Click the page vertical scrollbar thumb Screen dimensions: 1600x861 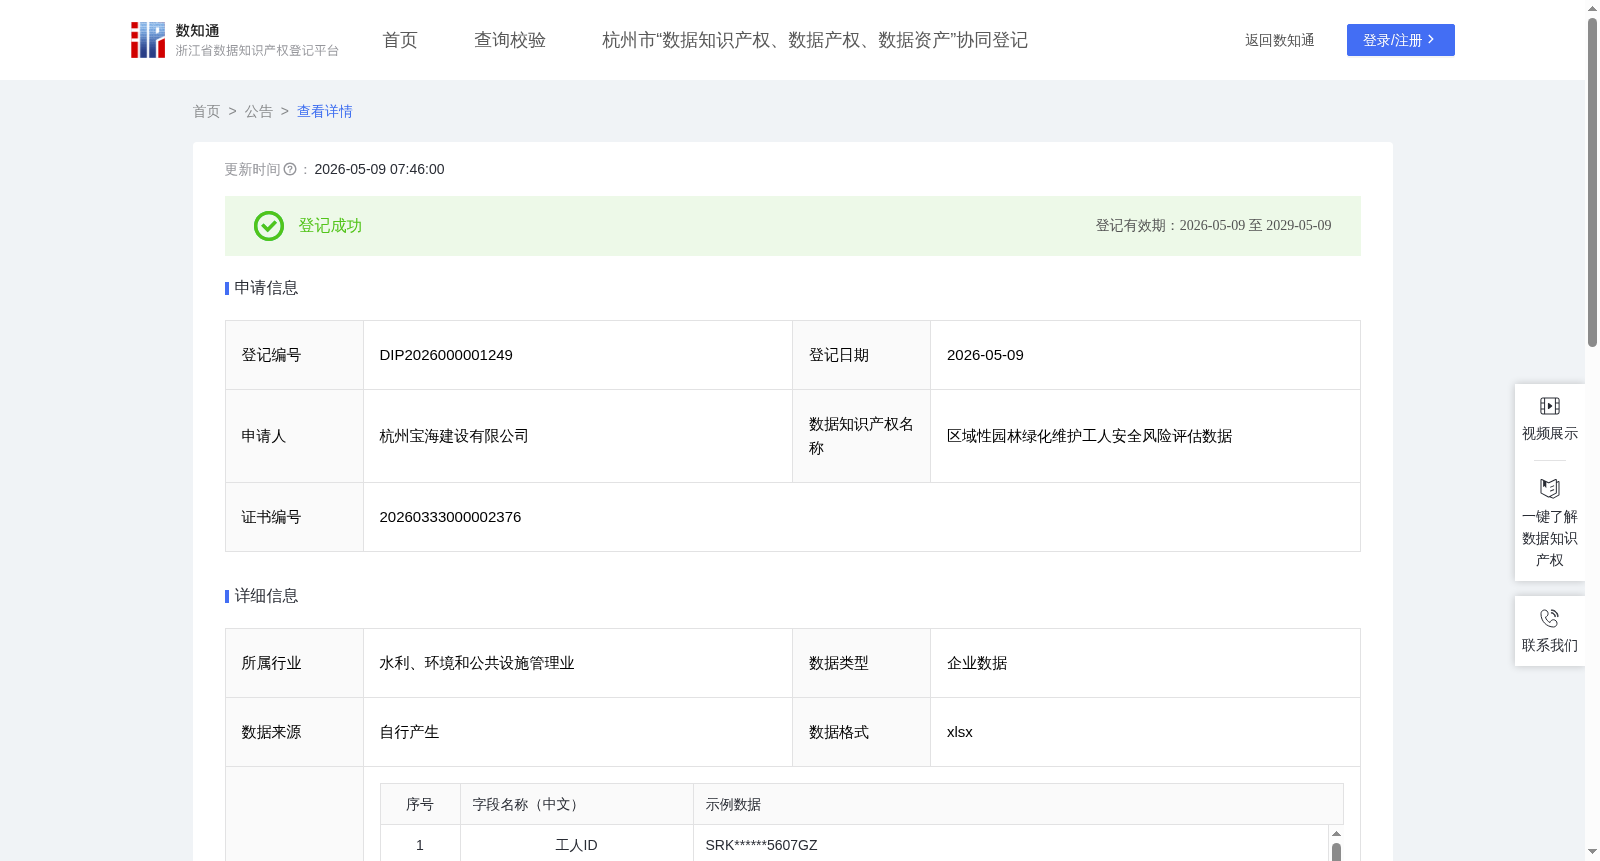click(1592, 182)
